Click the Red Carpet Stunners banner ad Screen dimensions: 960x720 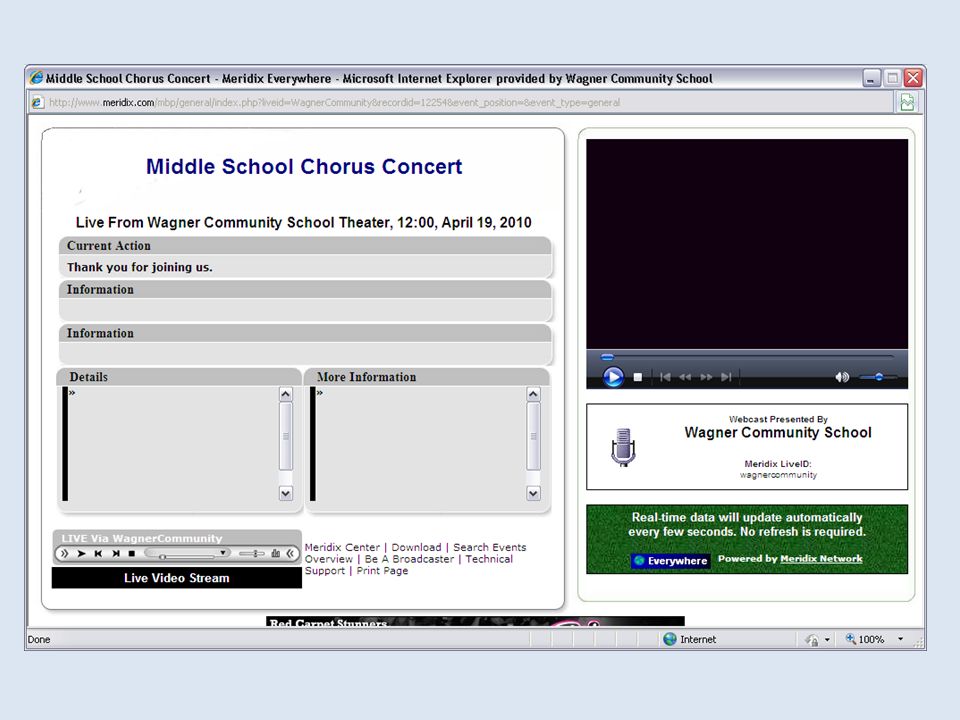point(475,622)
